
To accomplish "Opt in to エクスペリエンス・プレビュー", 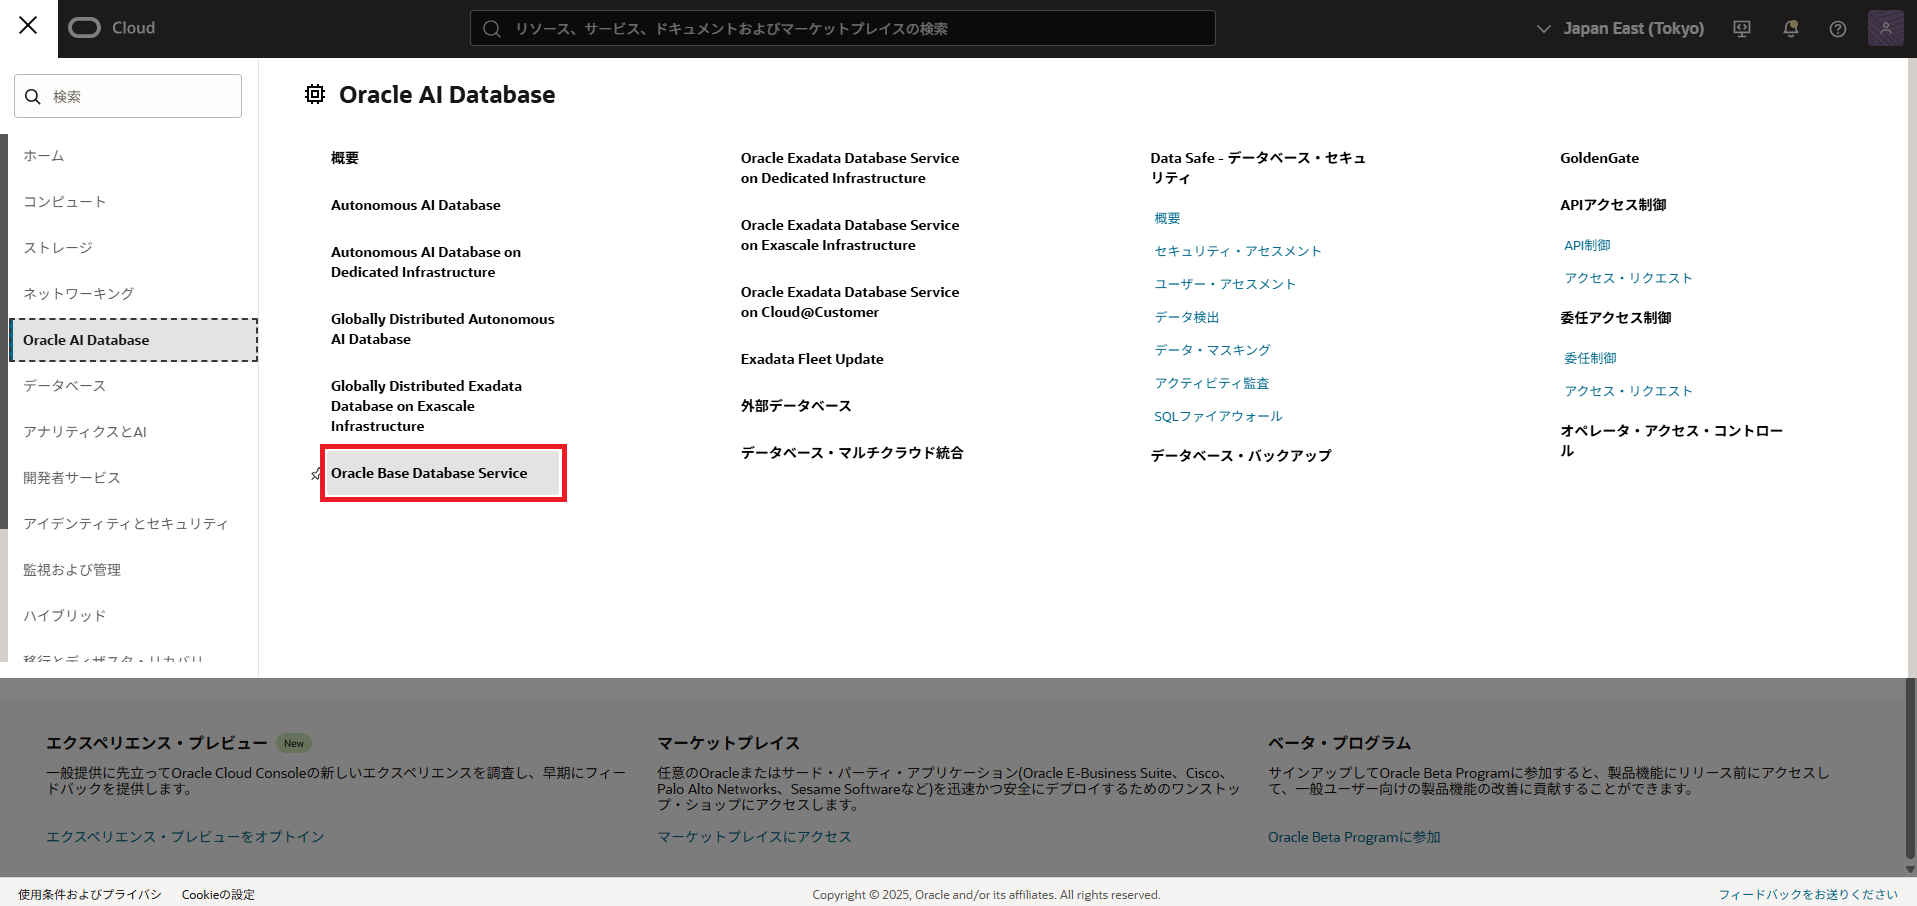I will click(185, 836).
